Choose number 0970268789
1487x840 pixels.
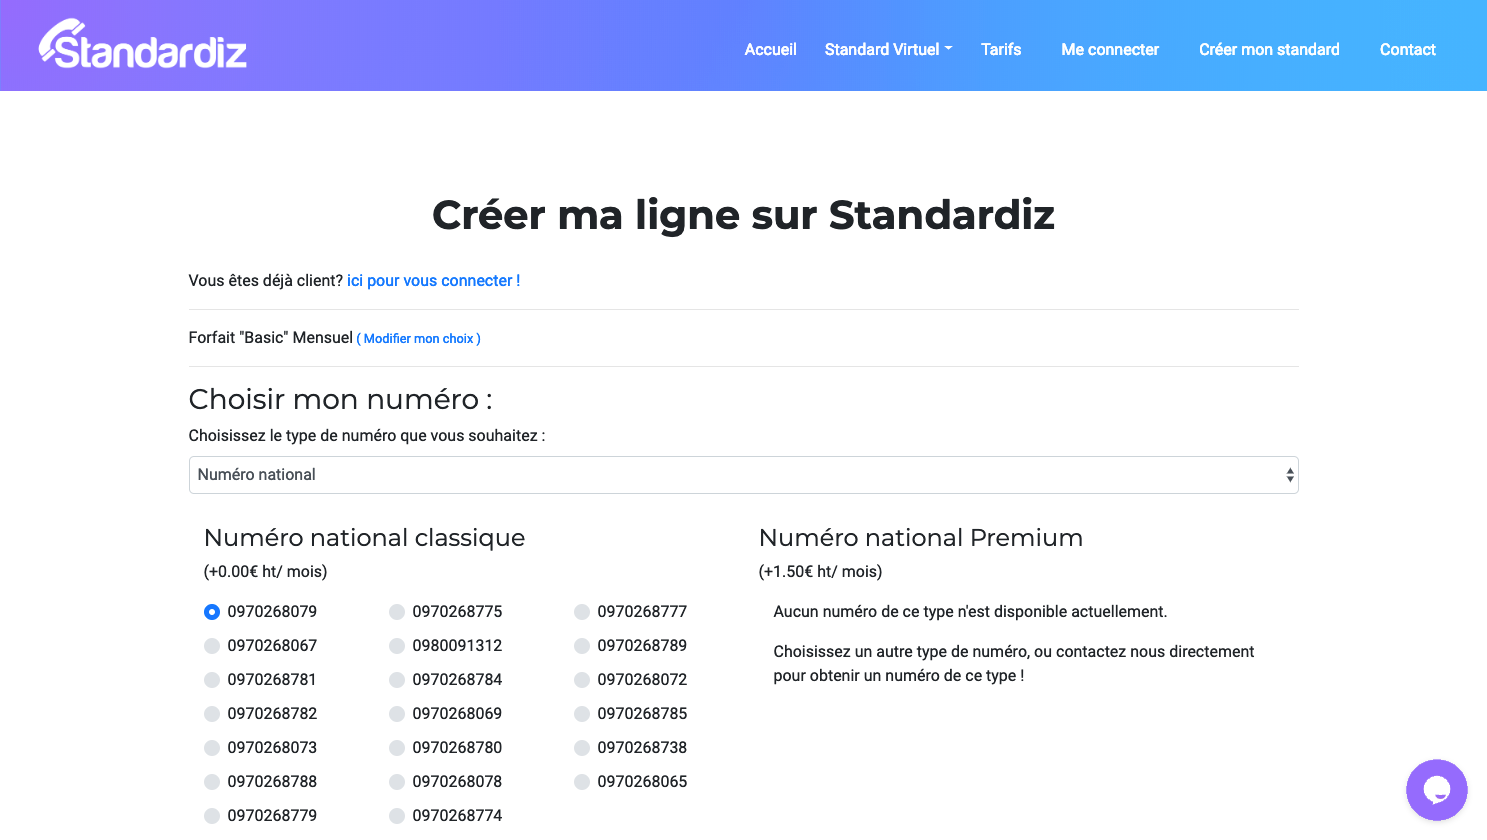point(582,646)
